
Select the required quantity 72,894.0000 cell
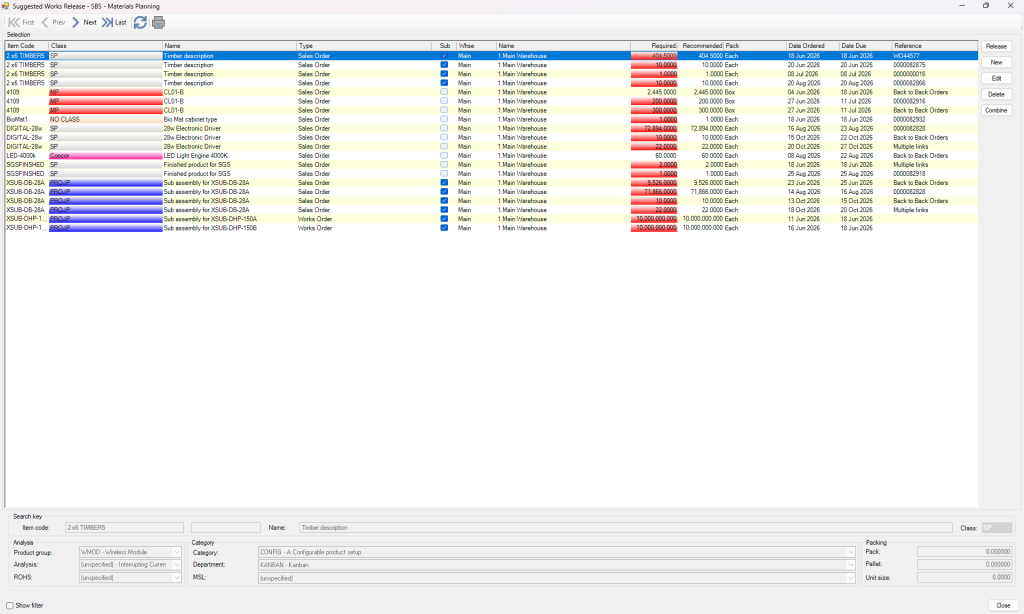654,129
